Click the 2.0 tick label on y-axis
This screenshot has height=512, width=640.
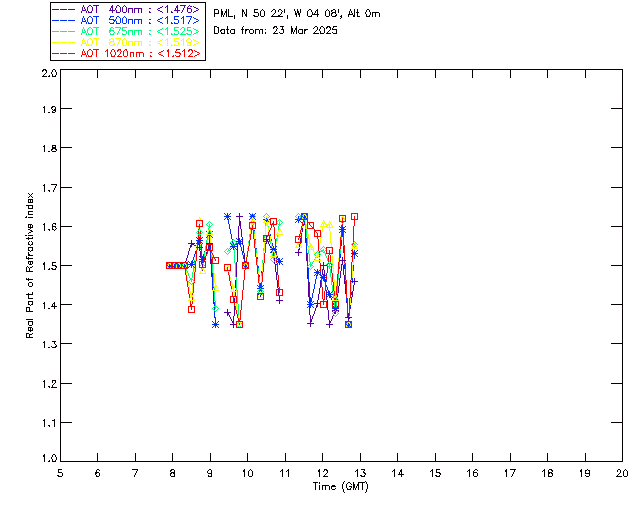coord(48,75)
